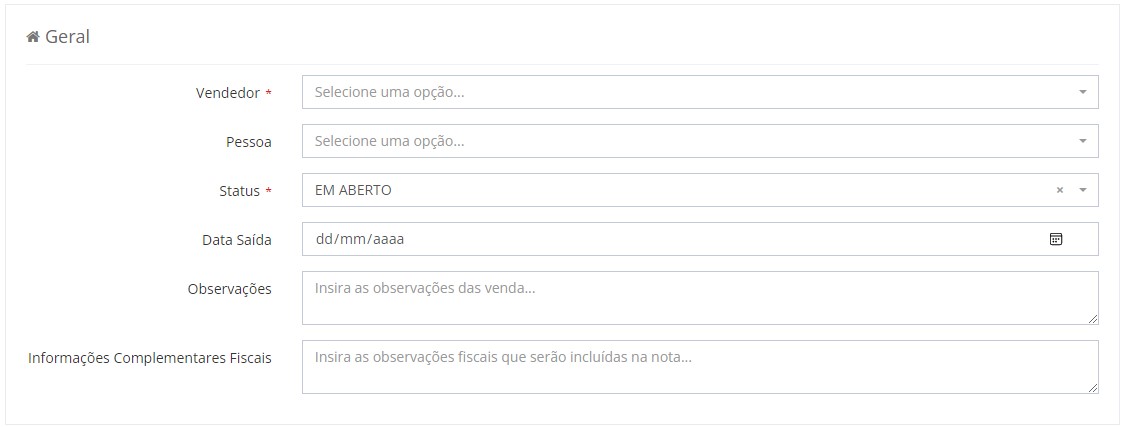Click the Pessoa placeholder text 'Selecione uma opção...'

[389, 141]
